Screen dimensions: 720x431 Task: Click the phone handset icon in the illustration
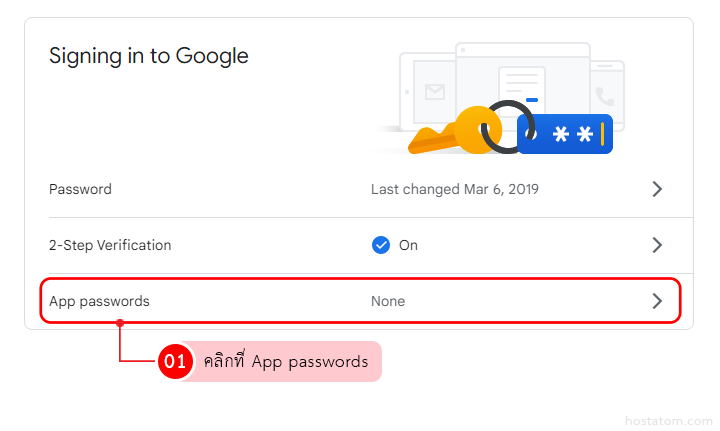605,97
